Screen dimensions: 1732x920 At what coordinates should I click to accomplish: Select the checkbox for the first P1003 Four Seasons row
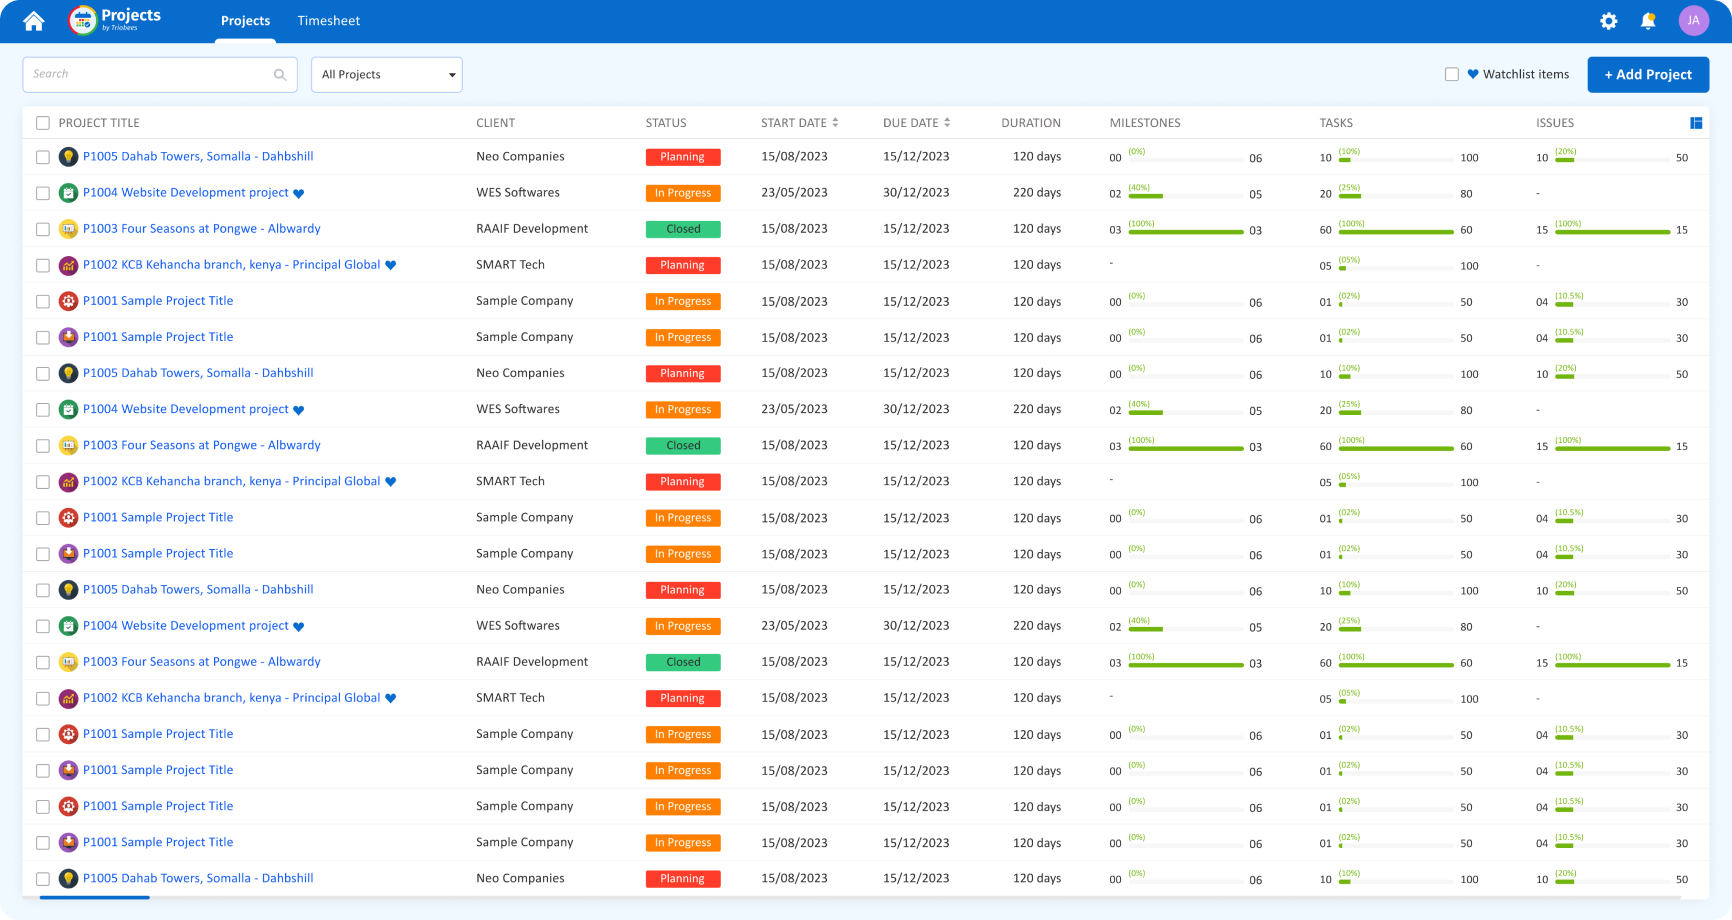pyautogui.click(x=43, y=229)
